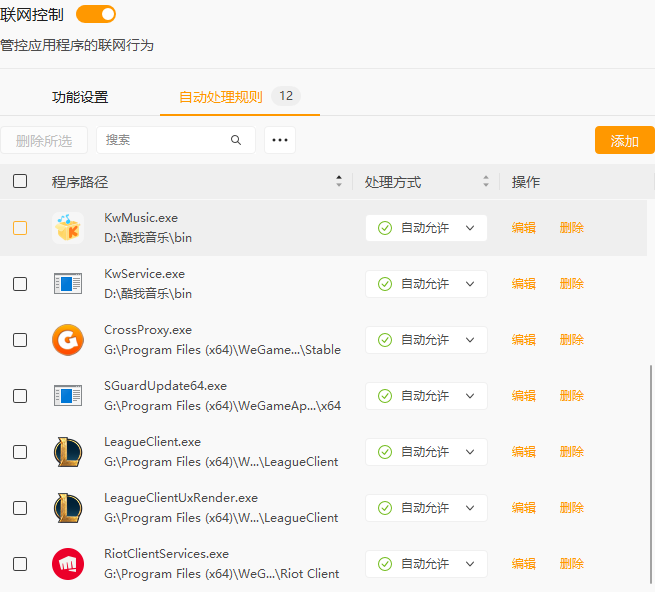Expand 自动允许 dropdown for LeagueClient.exe
The height and width of the screenshot is (592, 655).
pyautogui.click(x=426, y=452)
